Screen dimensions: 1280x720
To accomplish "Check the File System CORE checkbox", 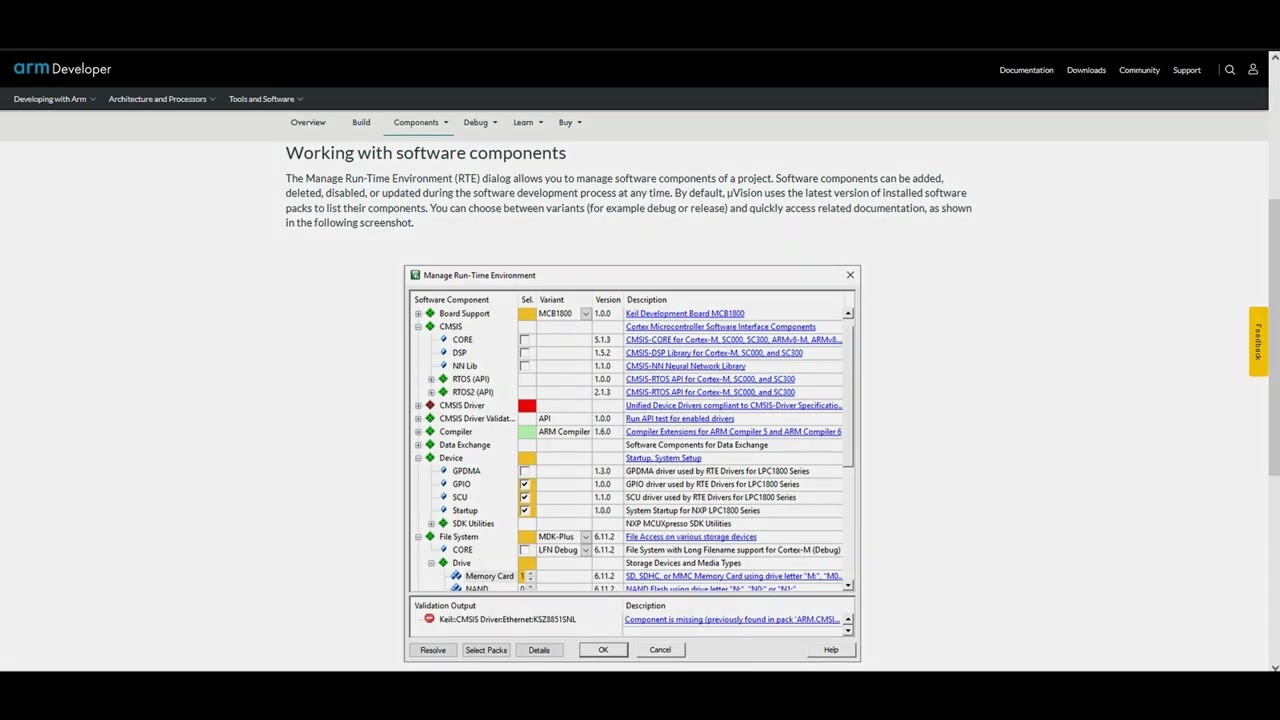I will point(524,550).
